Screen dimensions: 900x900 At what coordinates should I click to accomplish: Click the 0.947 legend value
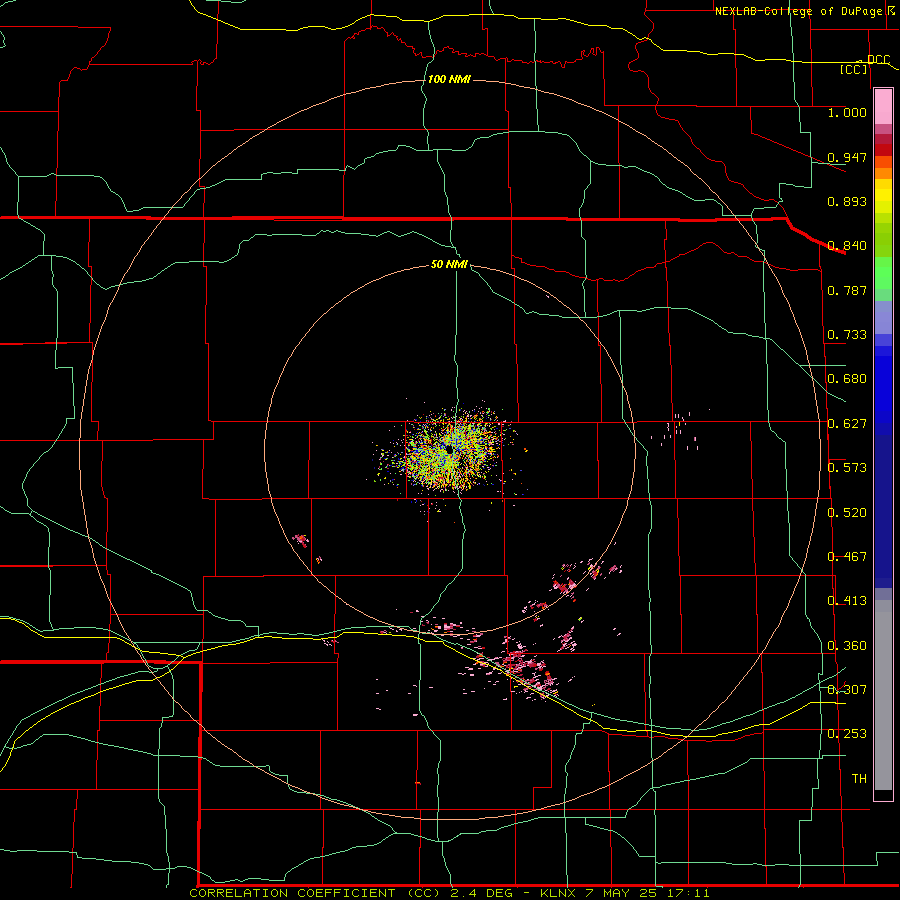click(x=847, y=157)
